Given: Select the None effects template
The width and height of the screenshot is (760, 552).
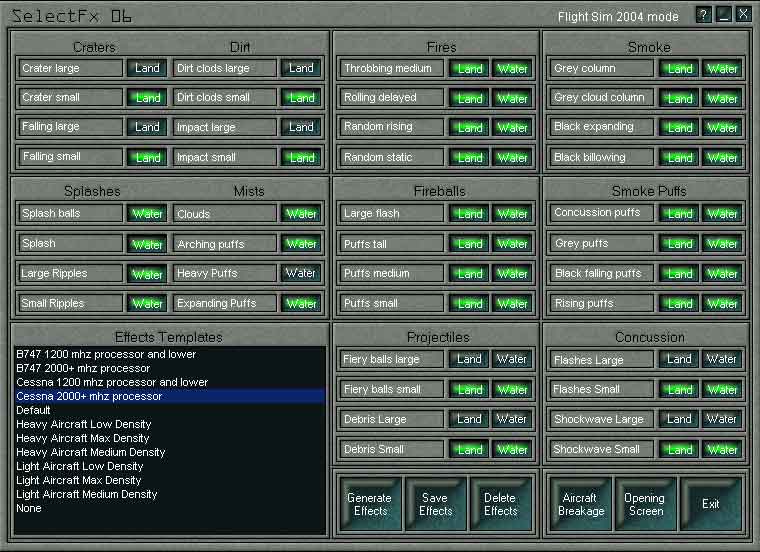Looking at the screenshot, I should 170,508.
